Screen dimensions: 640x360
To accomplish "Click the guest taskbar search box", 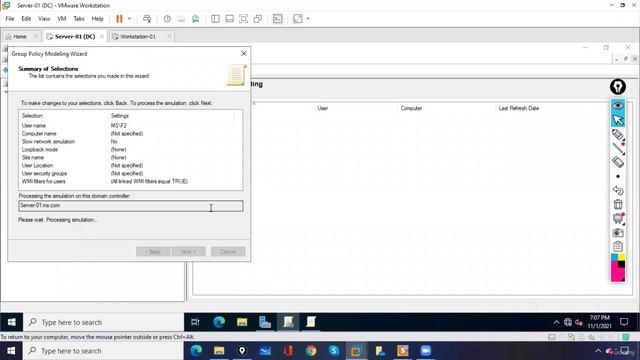I will point(104,322).
